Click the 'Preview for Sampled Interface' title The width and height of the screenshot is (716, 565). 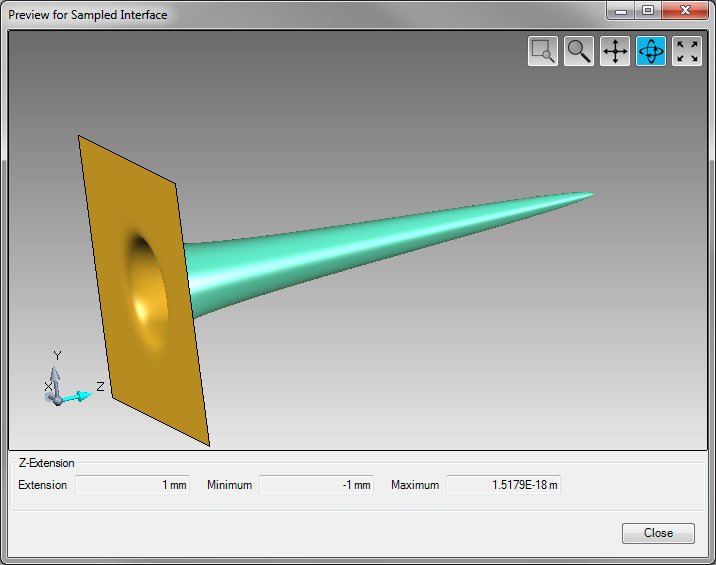coord(88,15)
